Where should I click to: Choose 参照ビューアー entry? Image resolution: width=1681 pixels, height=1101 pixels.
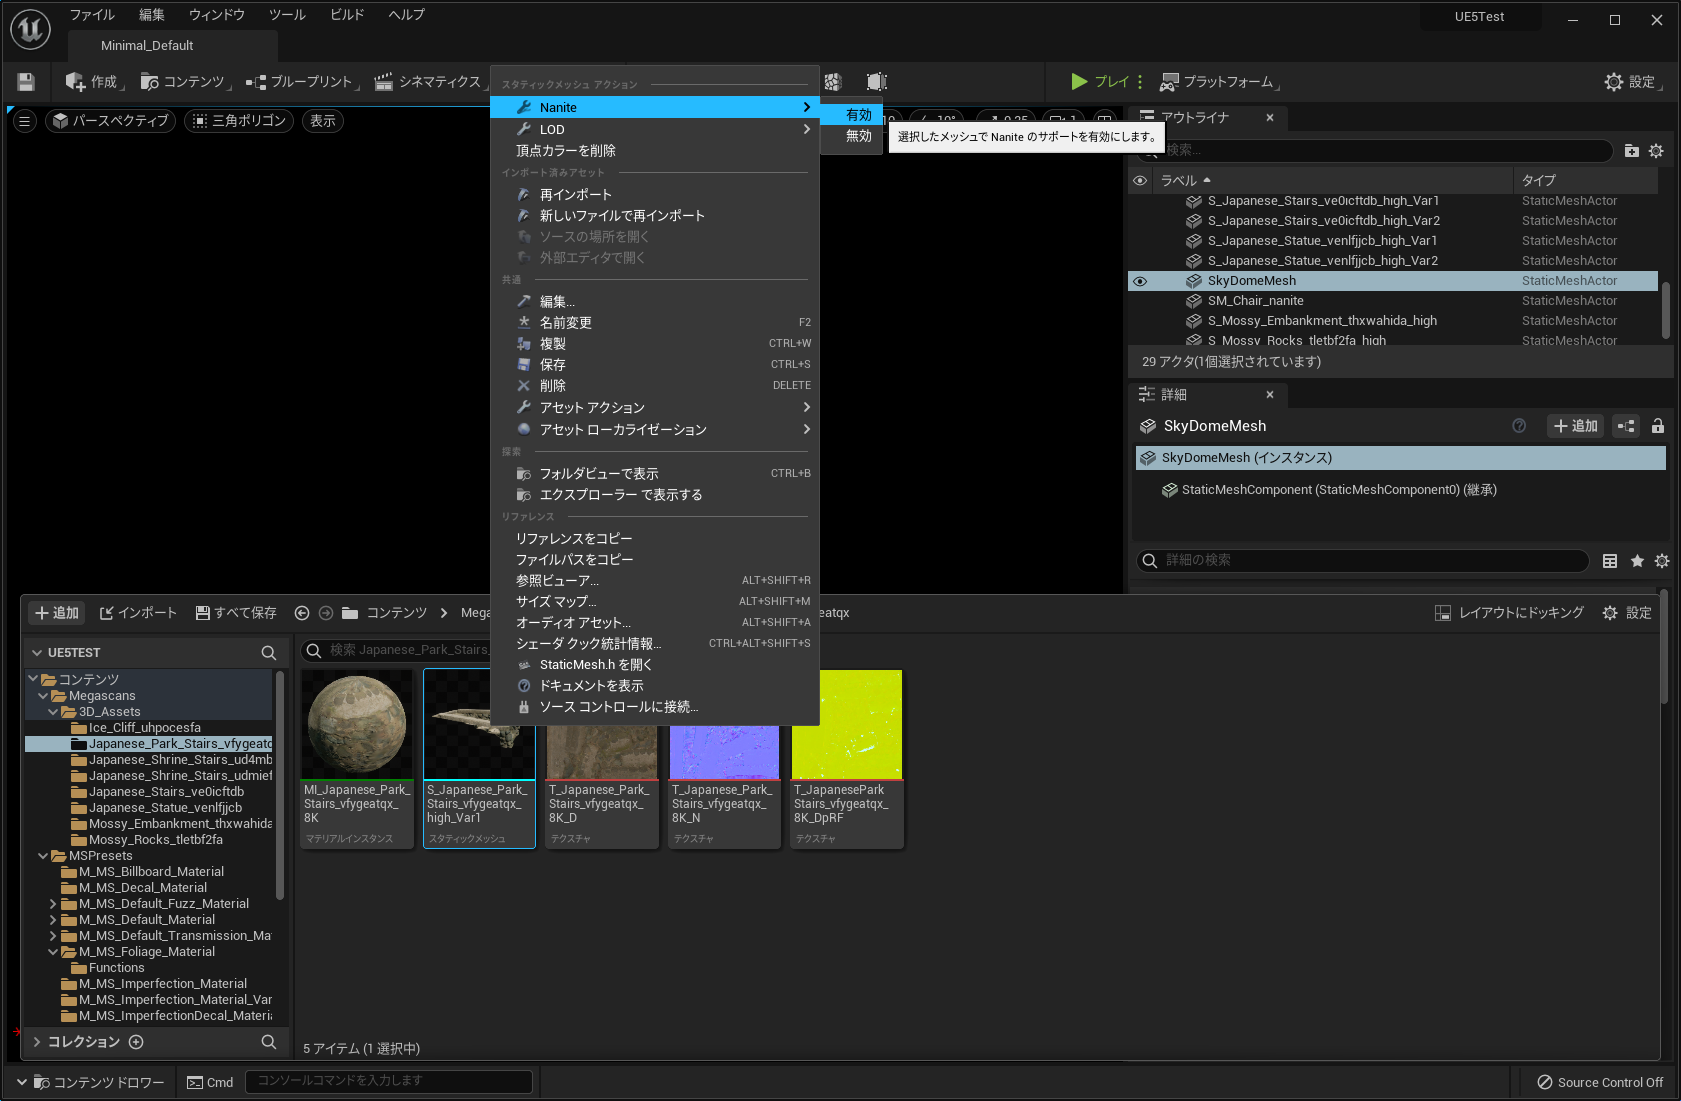click(655, 581)
